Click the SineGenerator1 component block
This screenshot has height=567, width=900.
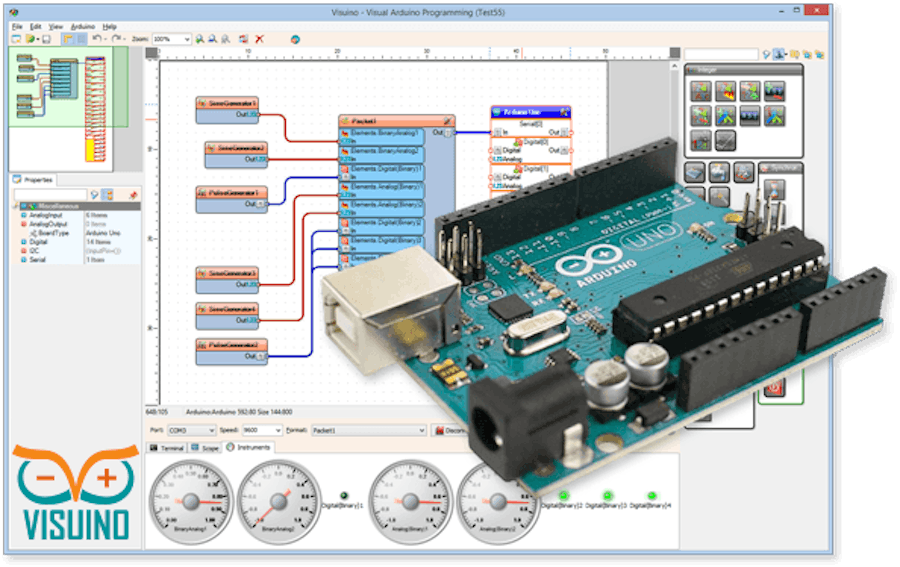coord(226,103)
